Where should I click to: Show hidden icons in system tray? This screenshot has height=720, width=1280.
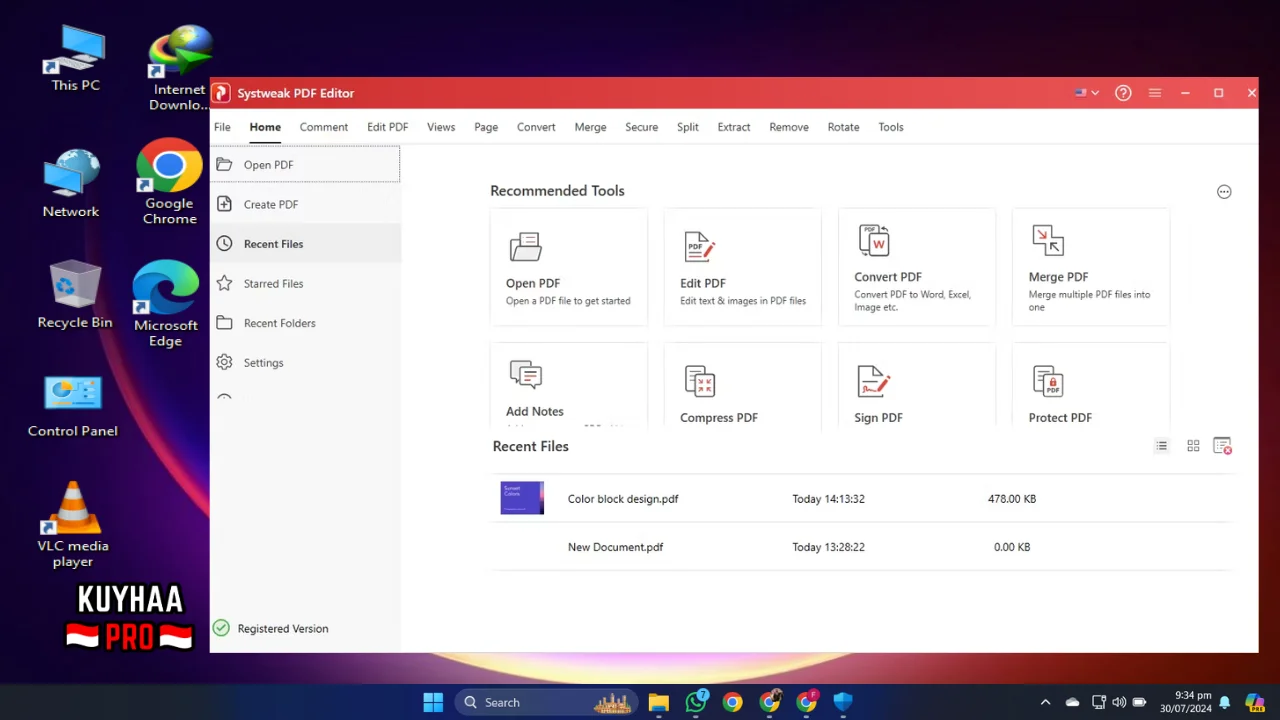(x=1045, y=702)
